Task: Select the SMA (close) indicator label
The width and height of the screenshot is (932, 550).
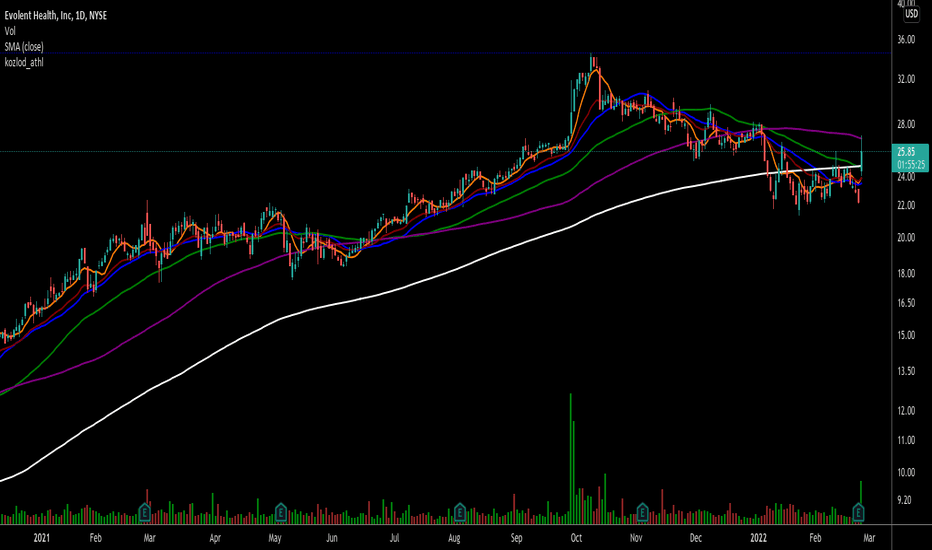Action: coord(24,46)
